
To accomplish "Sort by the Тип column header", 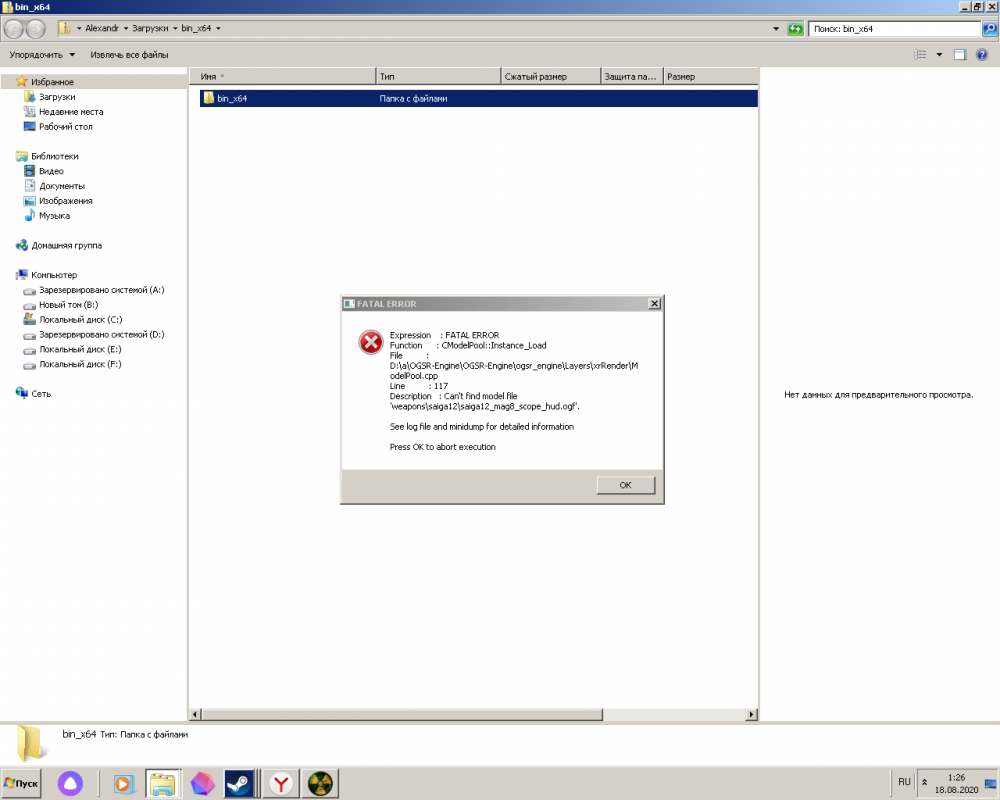I will click(438, 77).
